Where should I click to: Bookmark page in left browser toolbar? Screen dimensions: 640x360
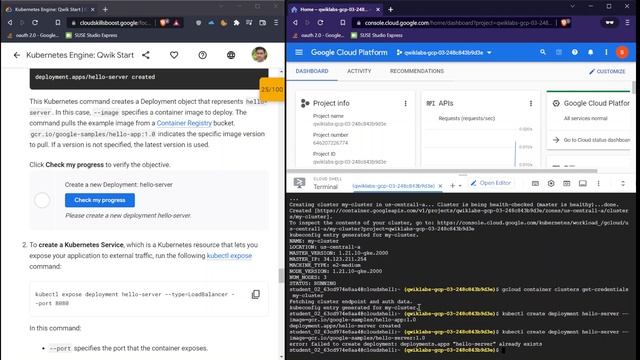click(58, 23)
